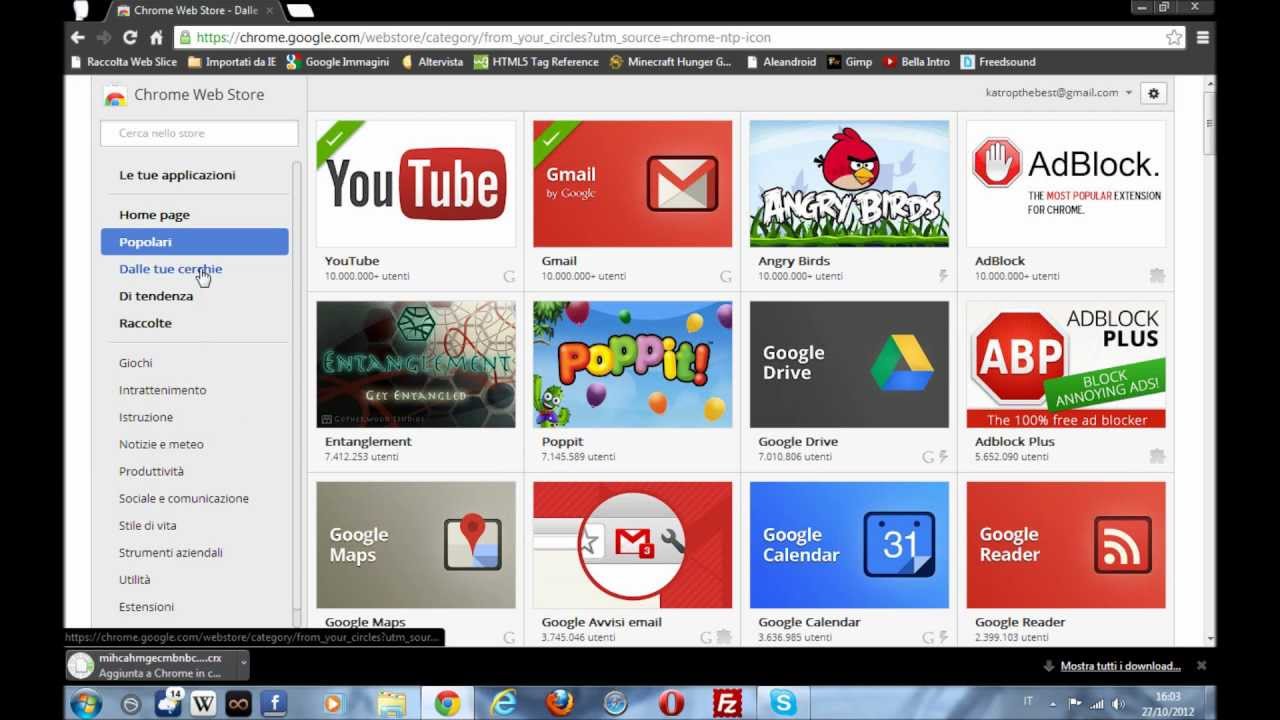Open the Importati da IE bookmark folder
The height and width of the screenshot is (720, 1280).
point(232,62)
